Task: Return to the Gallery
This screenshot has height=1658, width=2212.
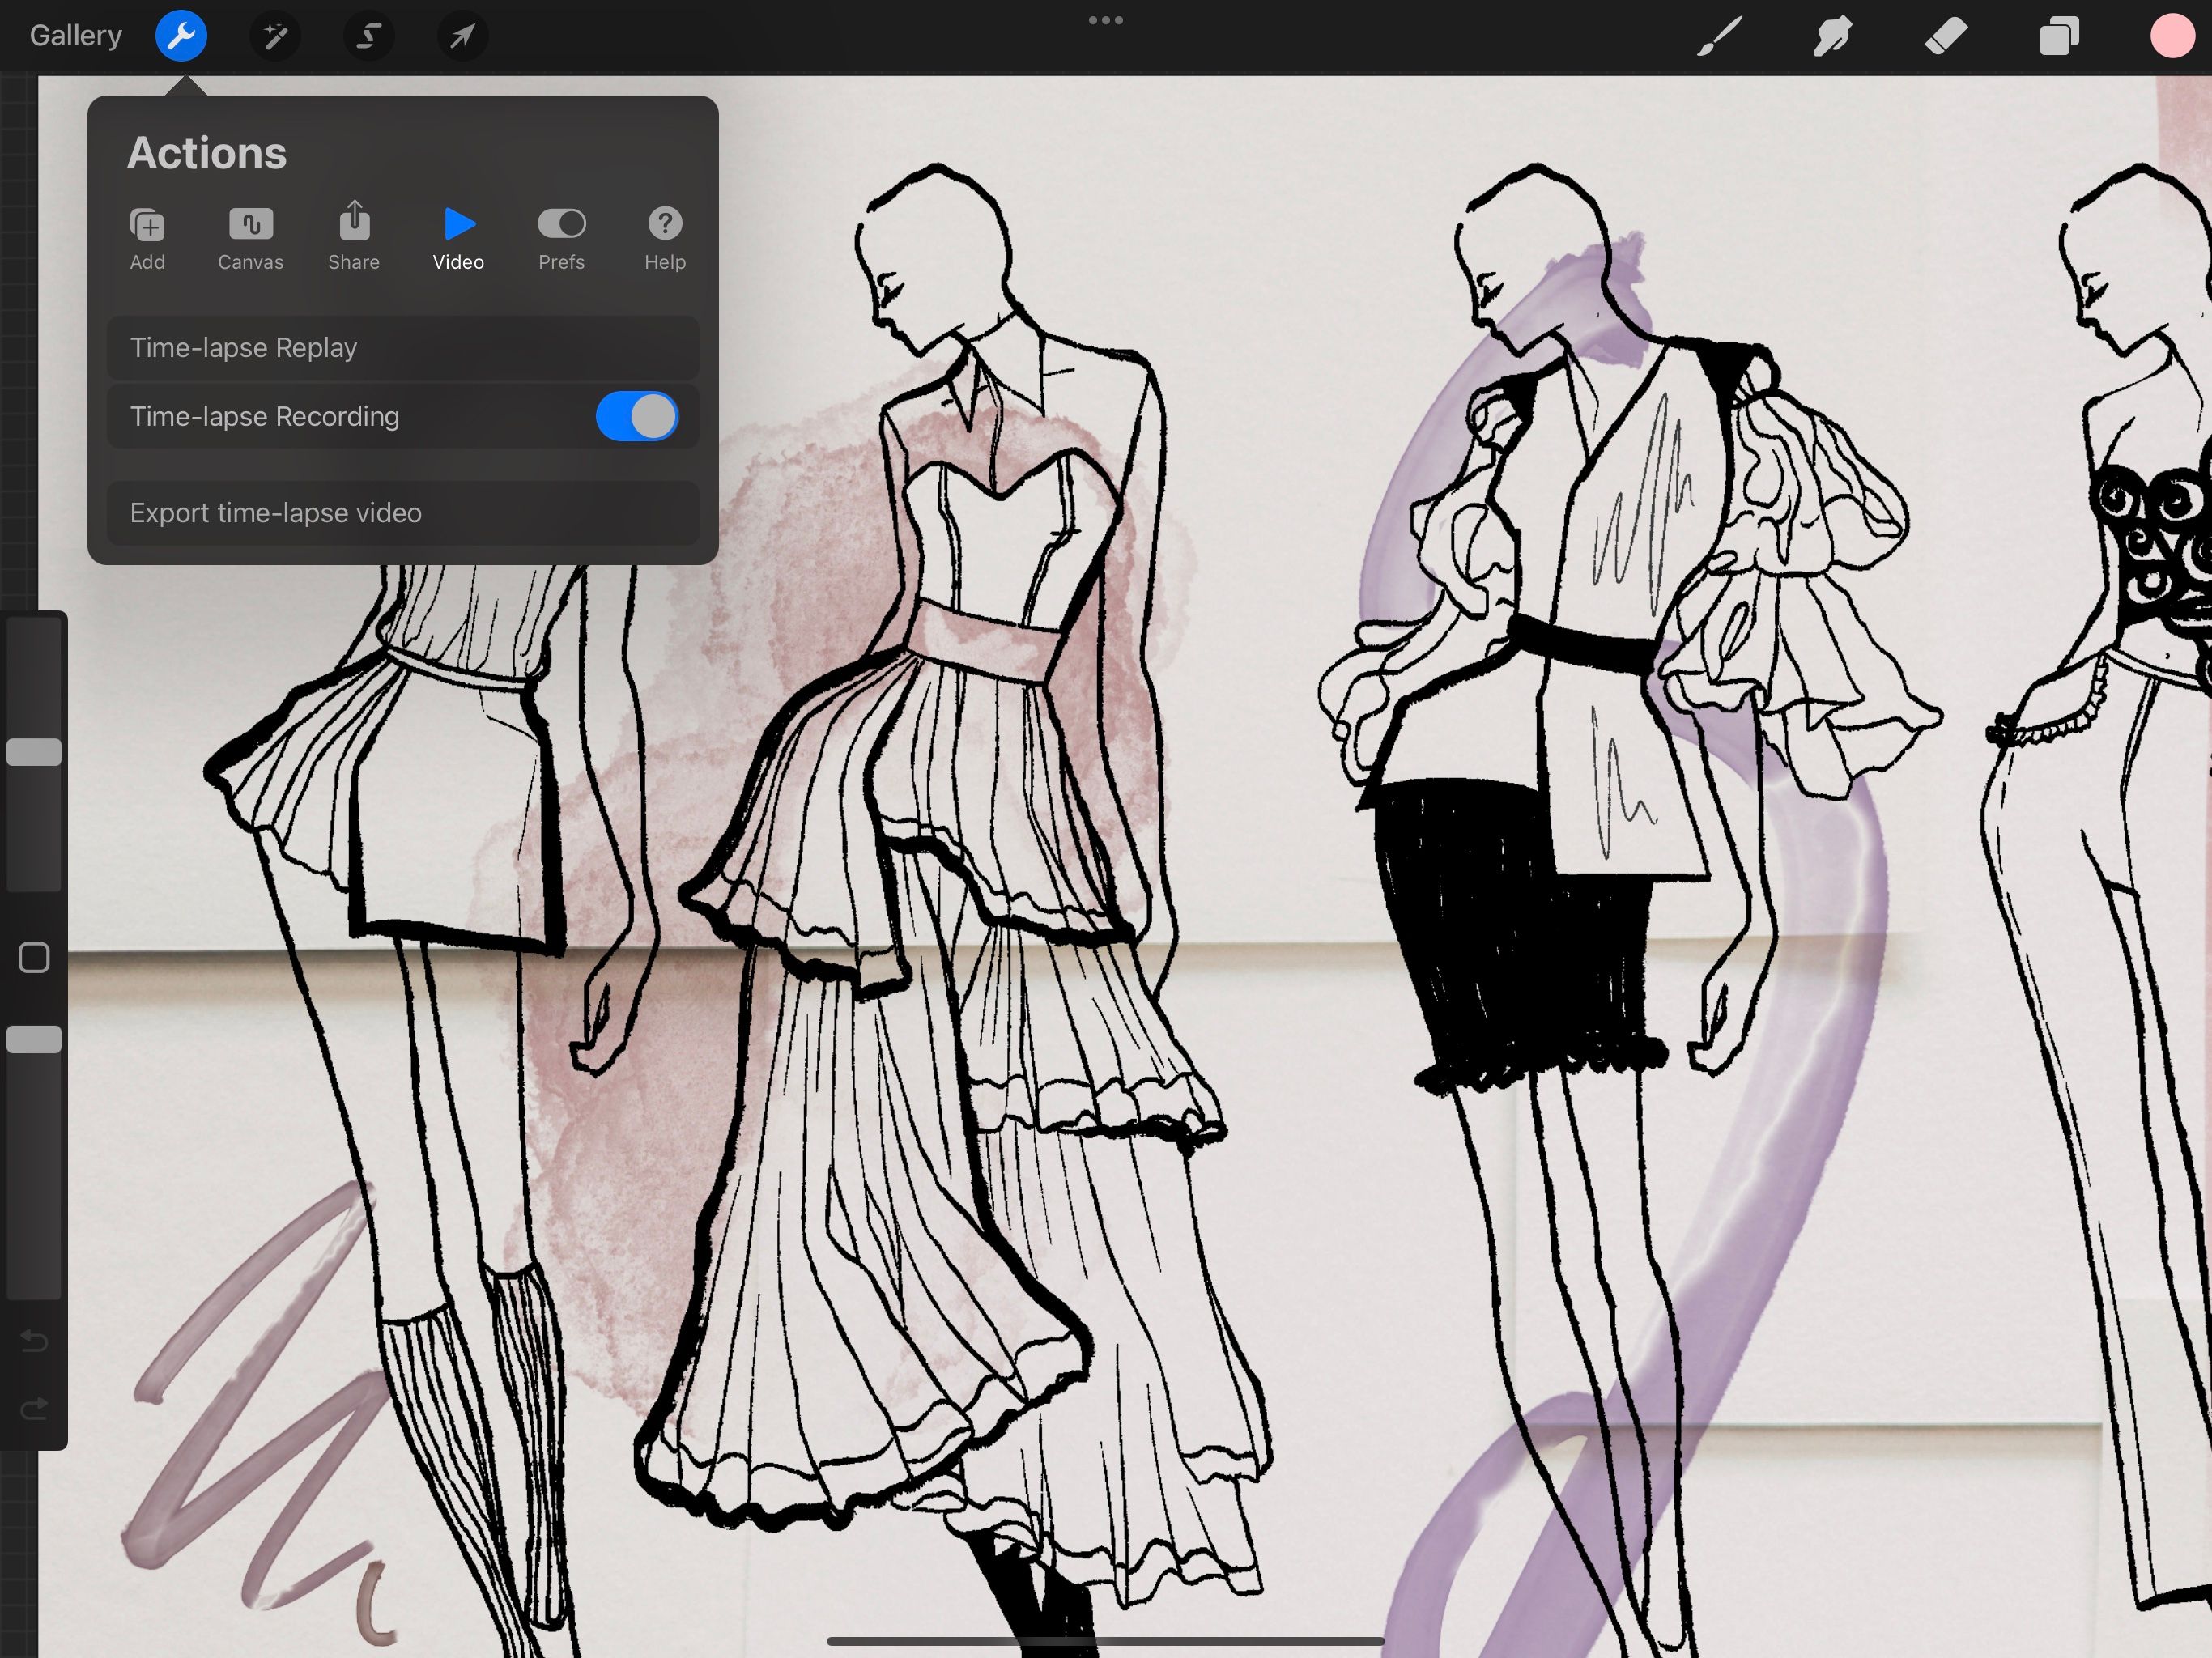Action: coord(75,35)
